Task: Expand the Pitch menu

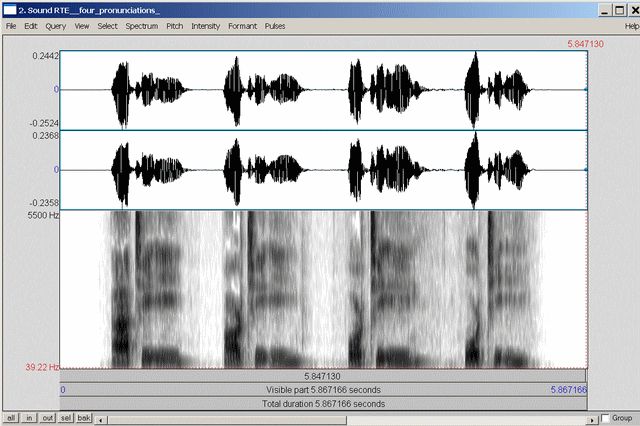Action: click(174, 25)
